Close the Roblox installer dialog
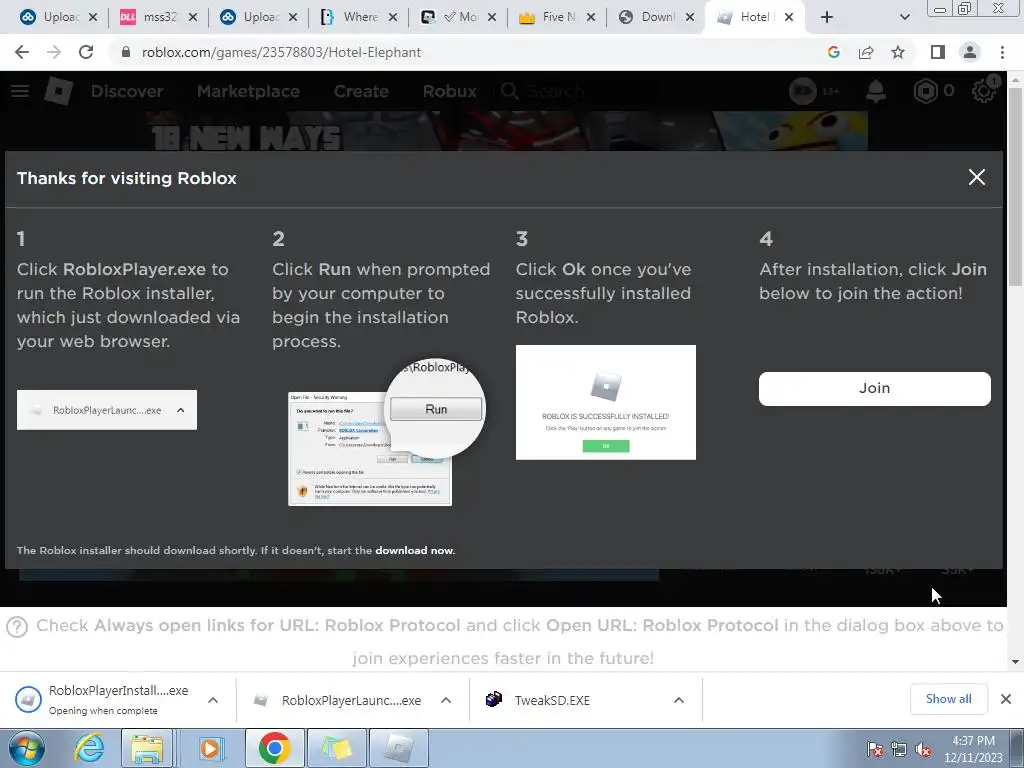This screenshot has width=1024, height=768. [976, 177]
